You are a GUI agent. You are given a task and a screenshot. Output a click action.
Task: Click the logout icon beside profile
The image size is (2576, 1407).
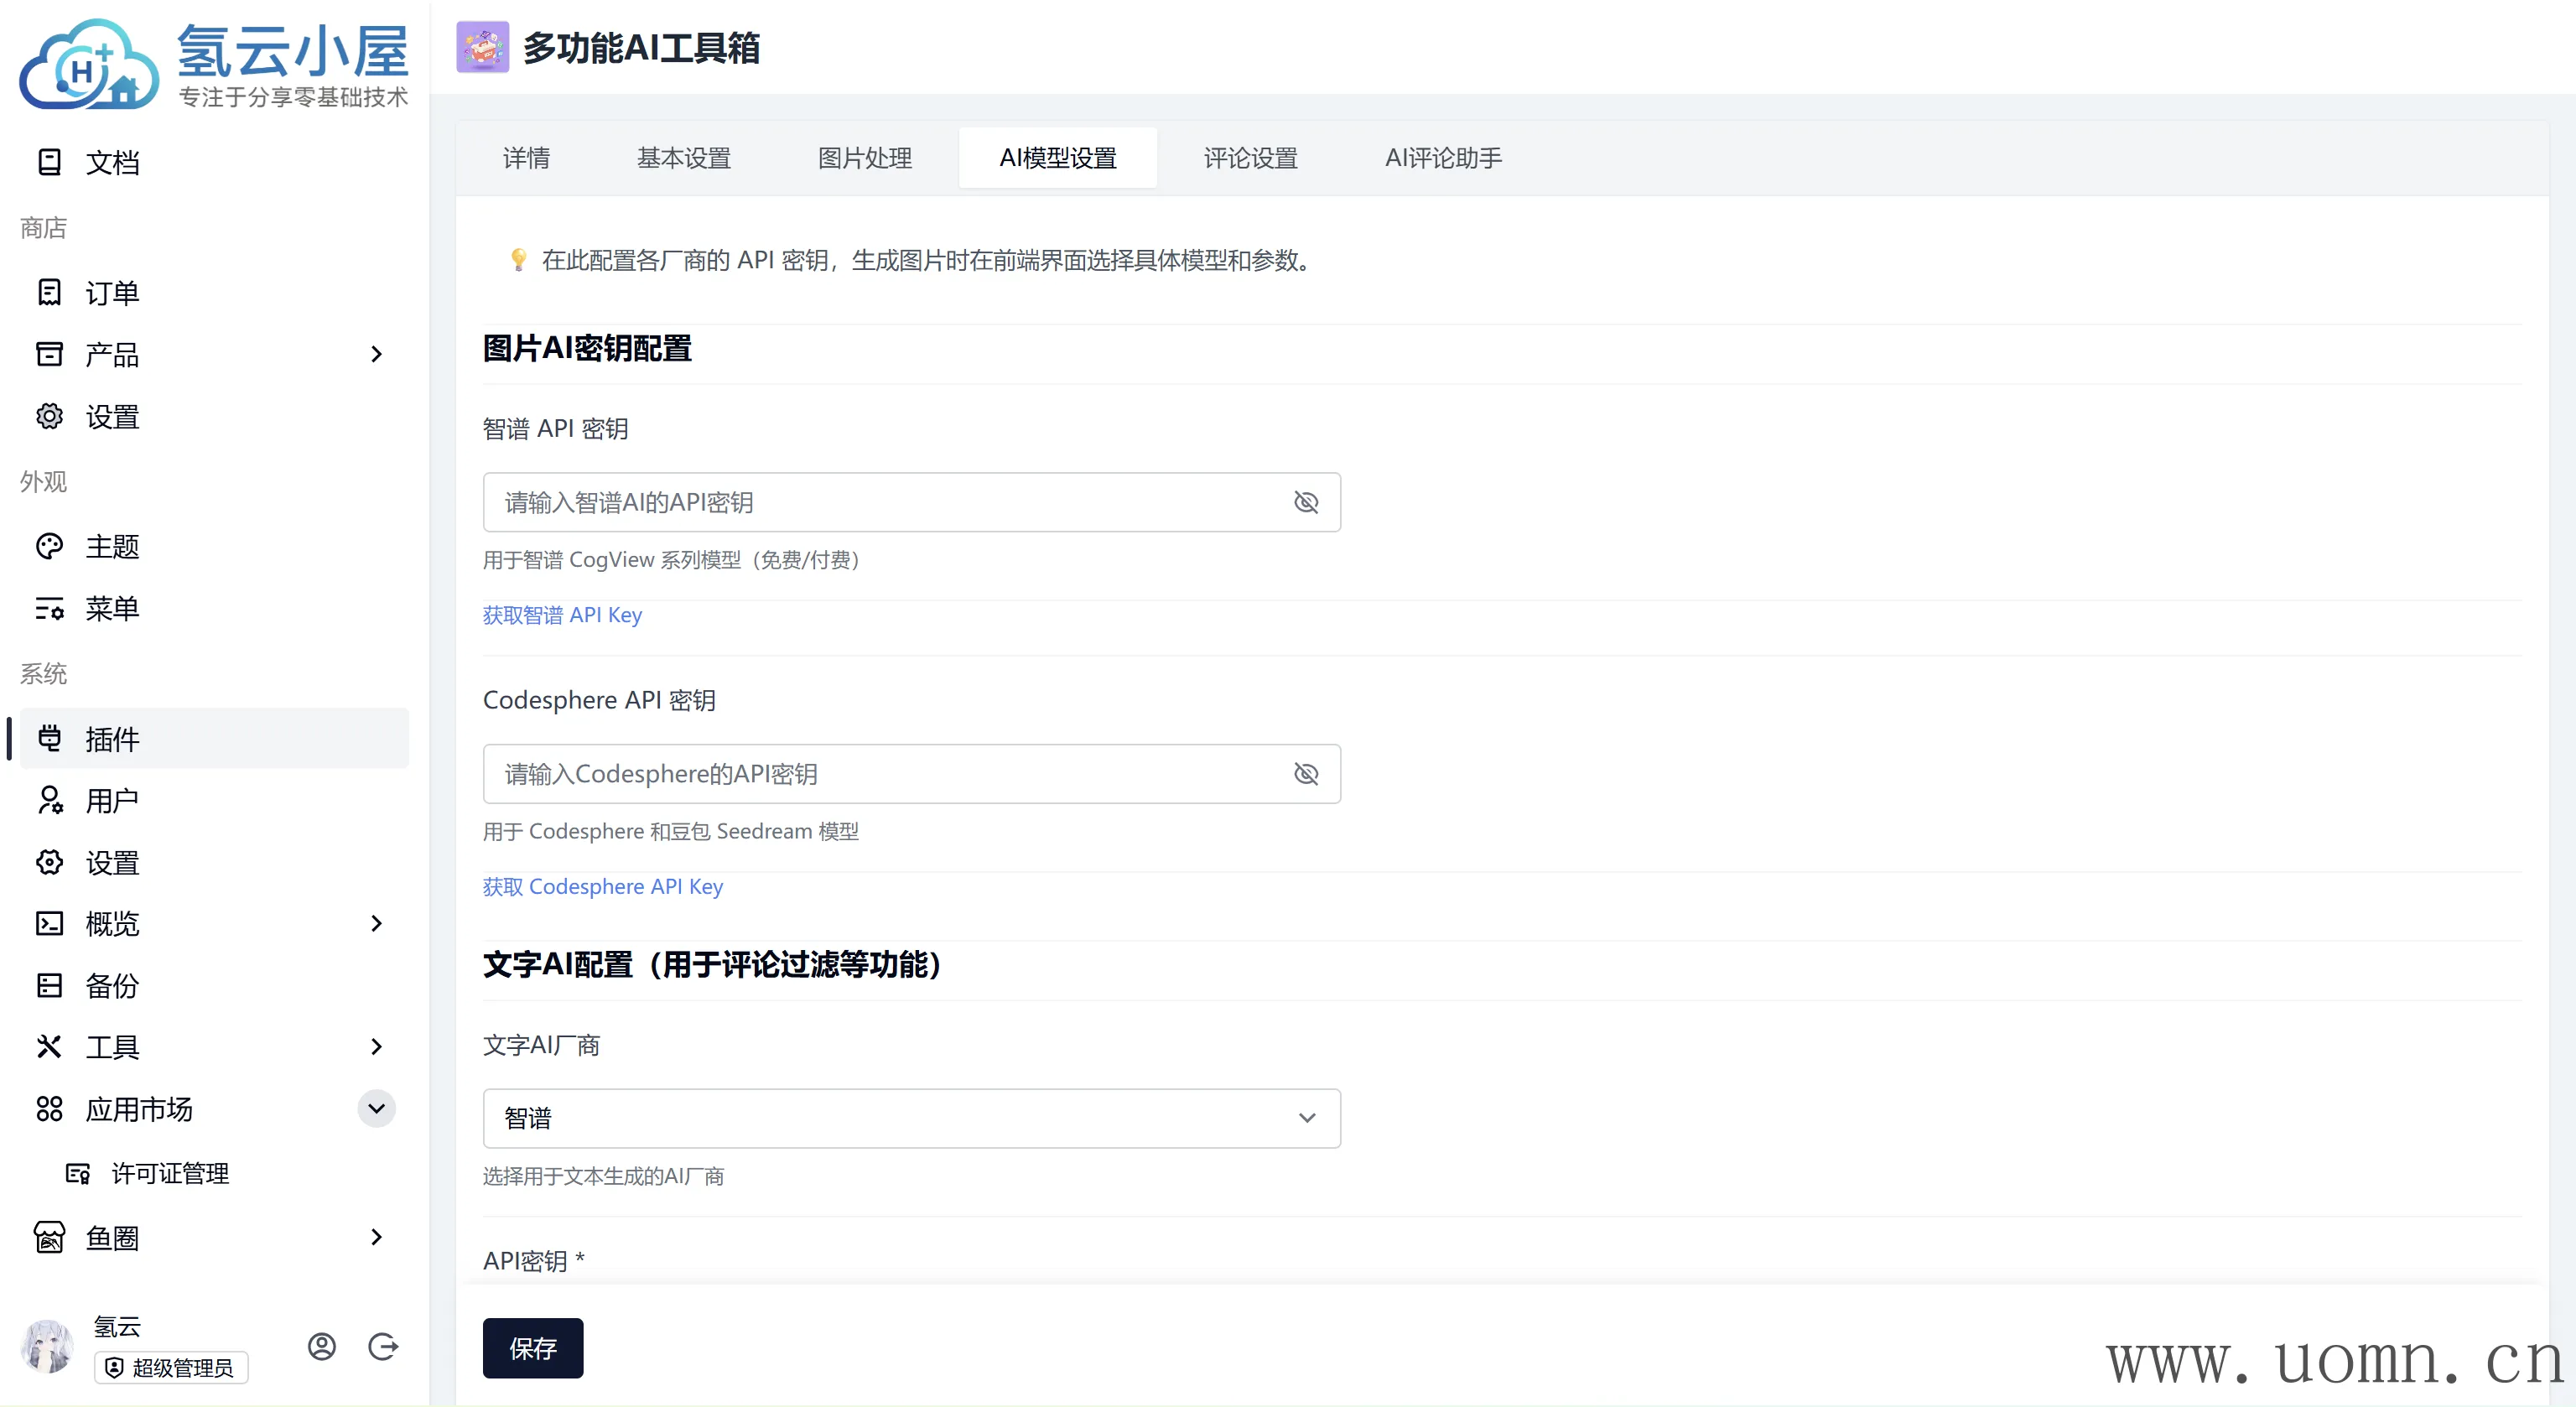pos(383,1346)
